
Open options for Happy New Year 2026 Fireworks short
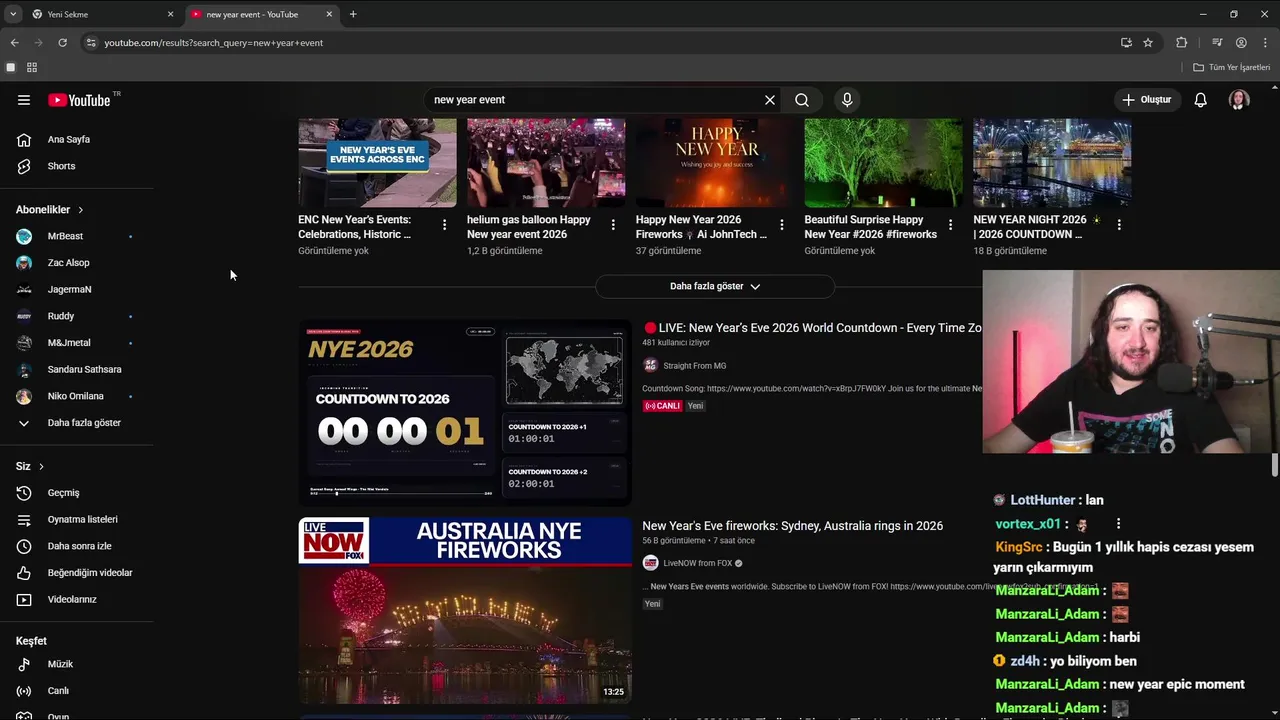point(782,225)
